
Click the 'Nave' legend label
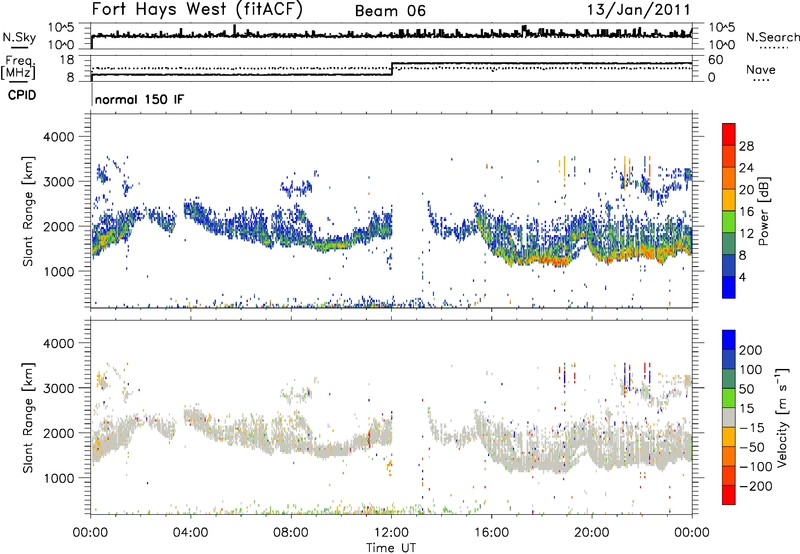(x=761, y=70)
